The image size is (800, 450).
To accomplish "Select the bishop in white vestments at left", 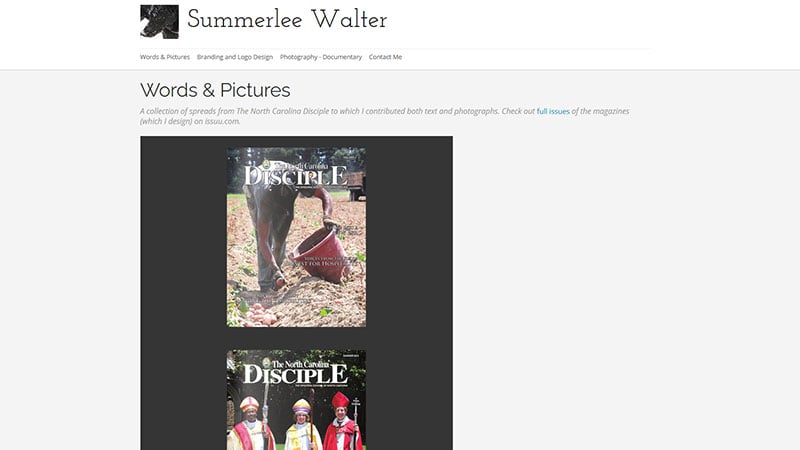I will [251, 423].
